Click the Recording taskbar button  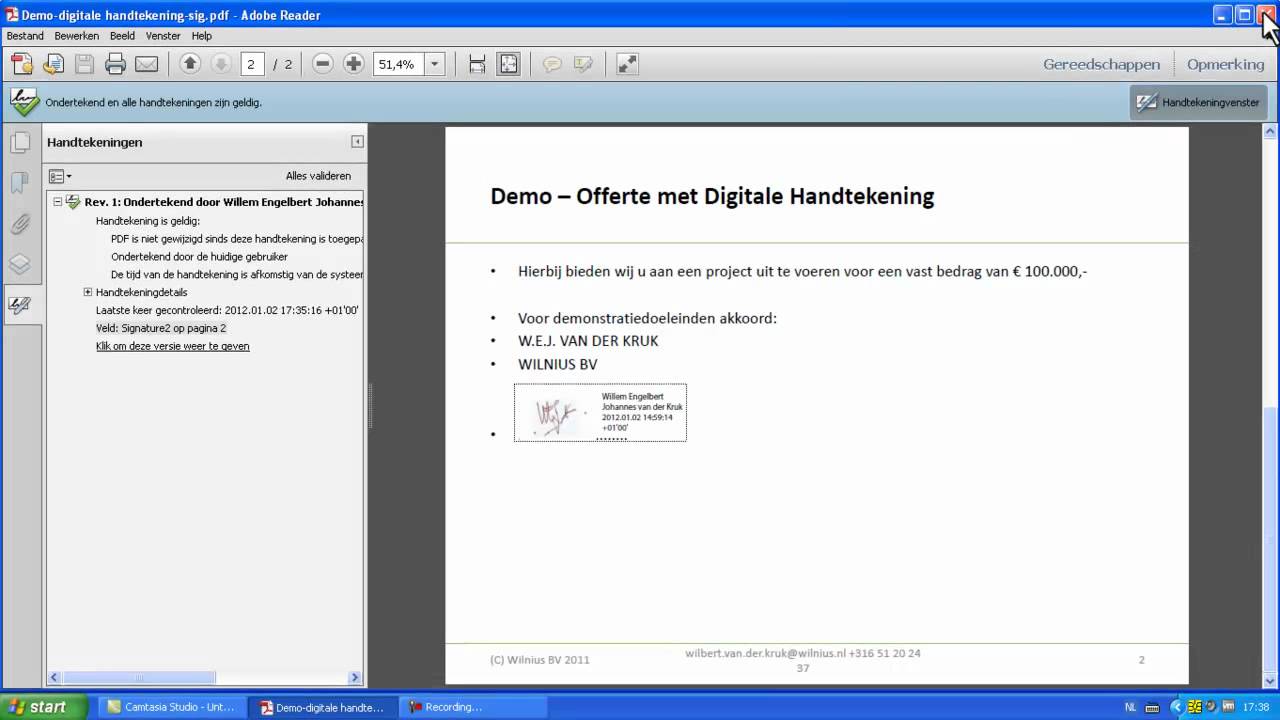472,707
